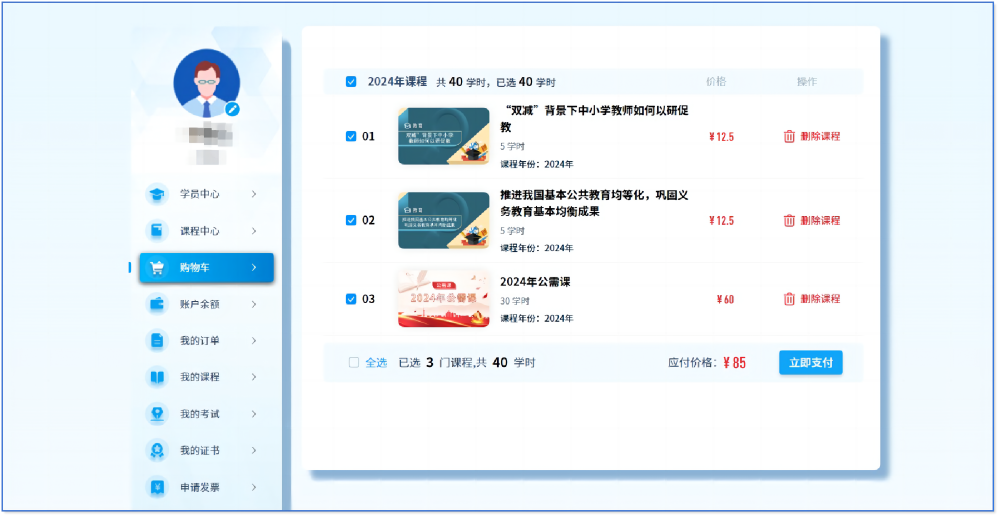Toggle the 2024年课程 group checkbox
The height and width of the screenshot is (517, 1000).
pyautogui.click(x=351, y=82)
